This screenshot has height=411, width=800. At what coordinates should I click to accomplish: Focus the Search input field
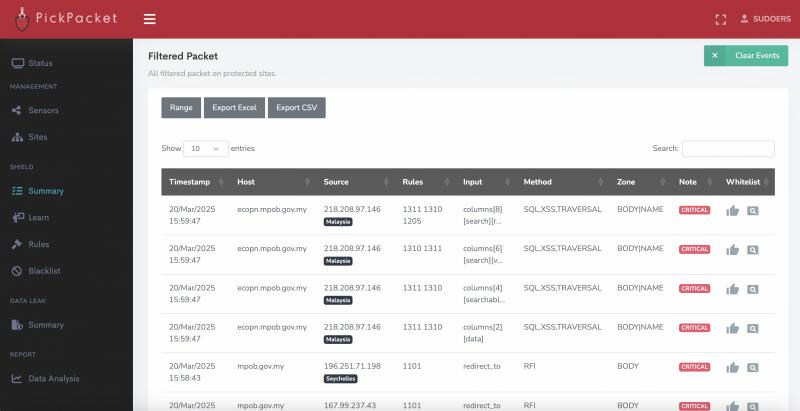[x=728, y=148]
